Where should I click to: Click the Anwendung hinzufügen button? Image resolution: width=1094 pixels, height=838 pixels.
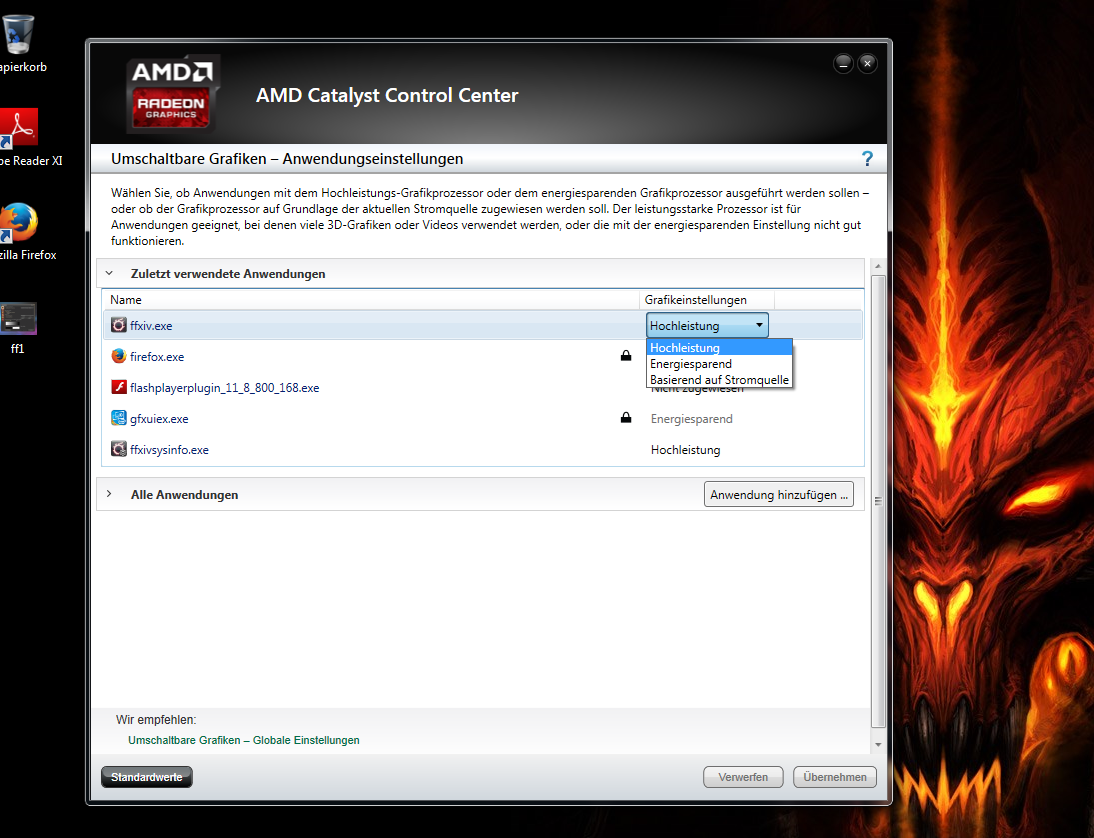tap(779, 495)
